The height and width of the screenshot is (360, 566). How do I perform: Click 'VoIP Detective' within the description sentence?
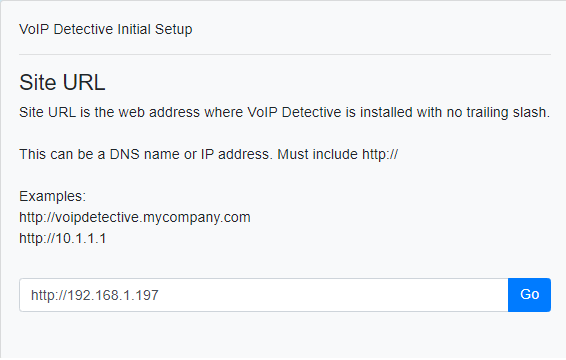(x=294, y=112)
